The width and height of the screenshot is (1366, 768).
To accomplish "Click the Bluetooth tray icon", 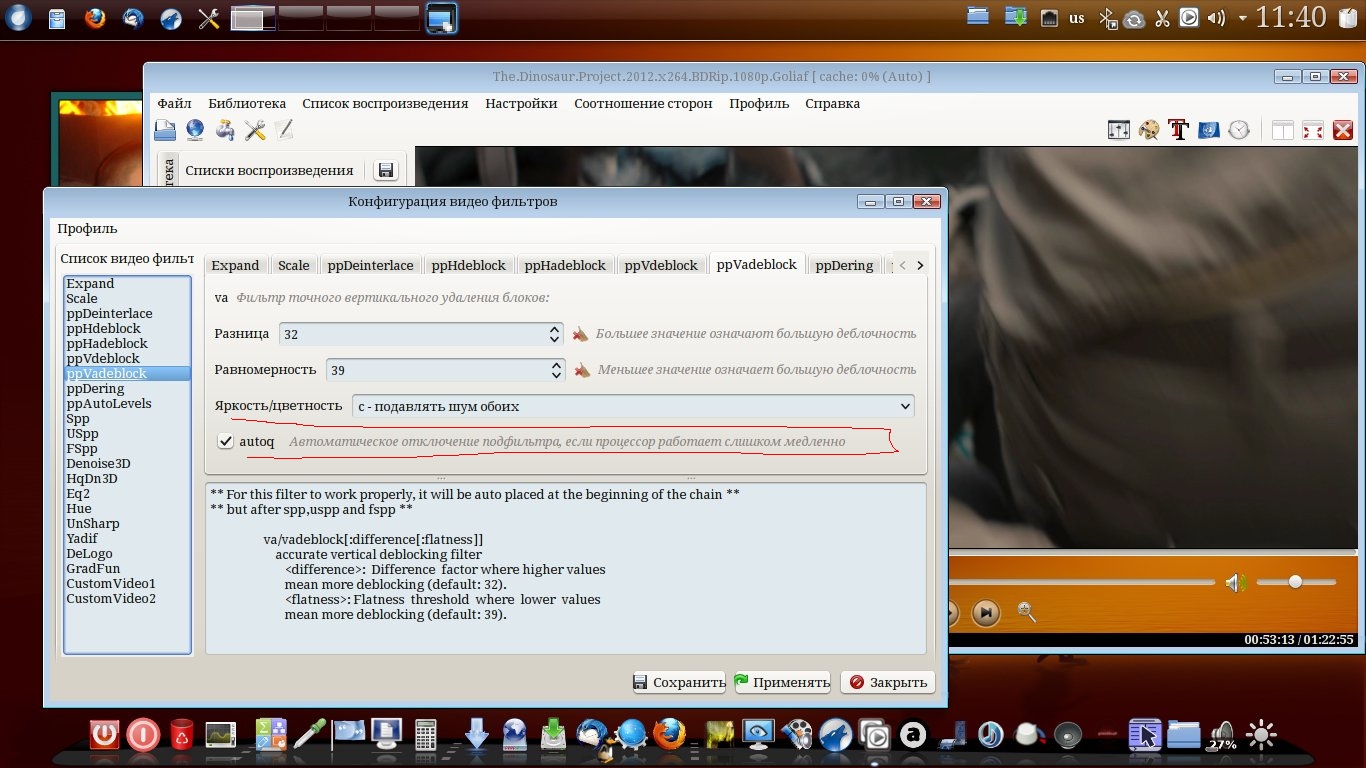I will coord(1107,18).
